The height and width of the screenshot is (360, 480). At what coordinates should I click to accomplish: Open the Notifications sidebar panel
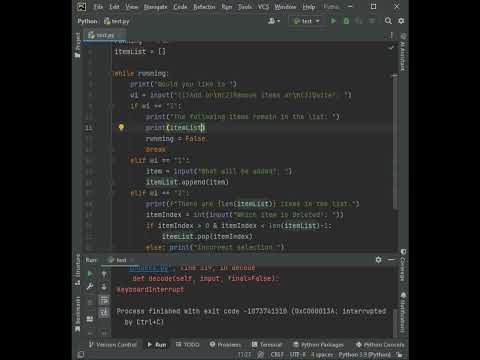tap(403, 312)
